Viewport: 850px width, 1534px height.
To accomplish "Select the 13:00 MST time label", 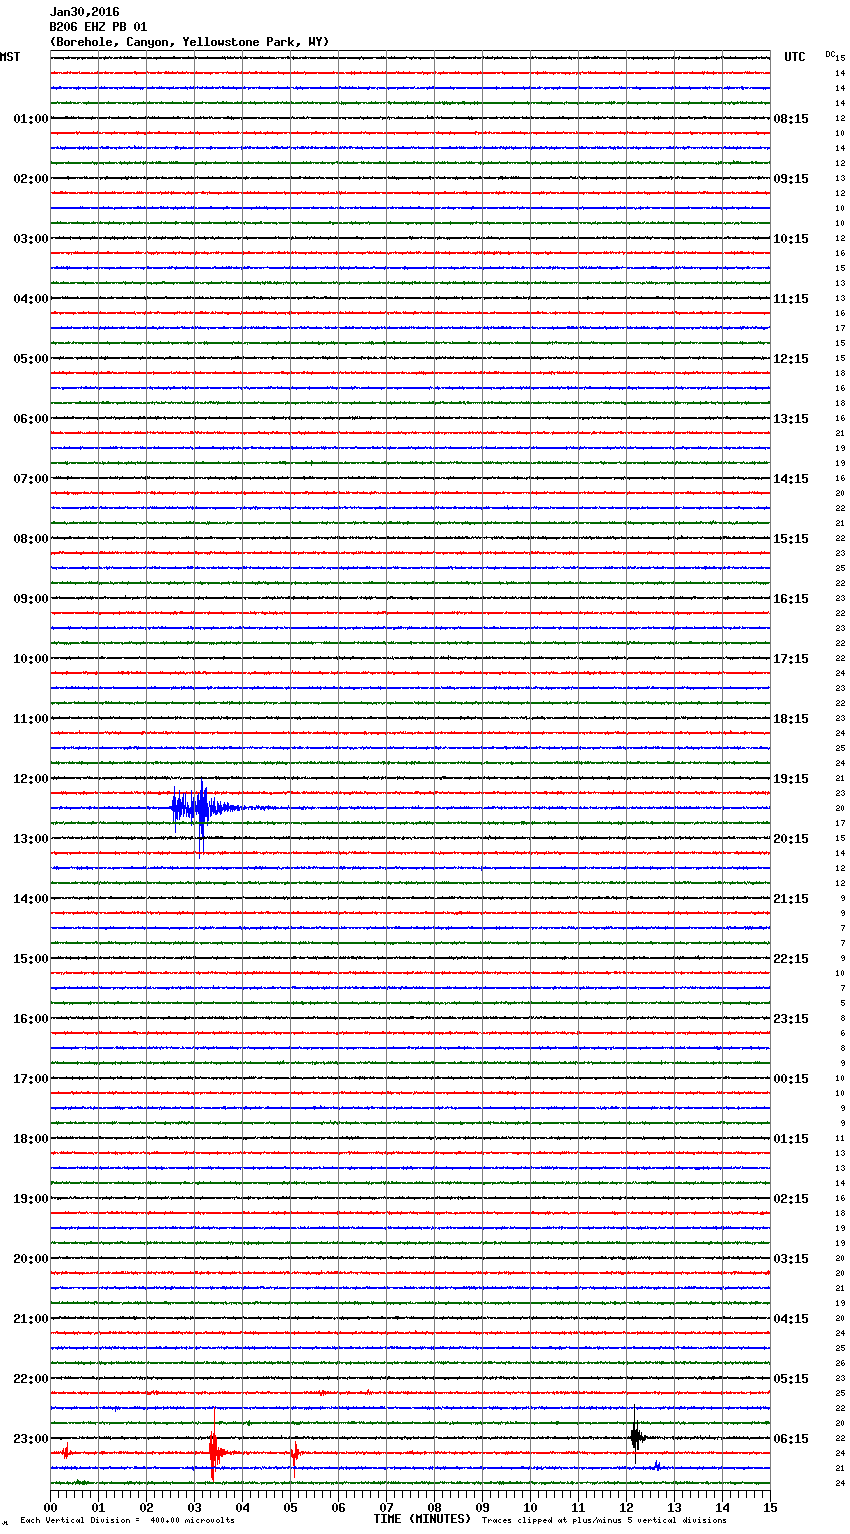I will point(30,839).
